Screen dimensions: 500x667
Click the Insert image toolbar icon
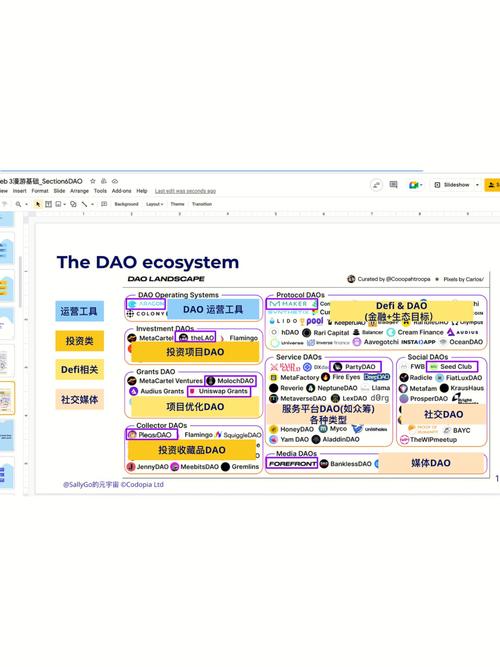pos(58,204)
